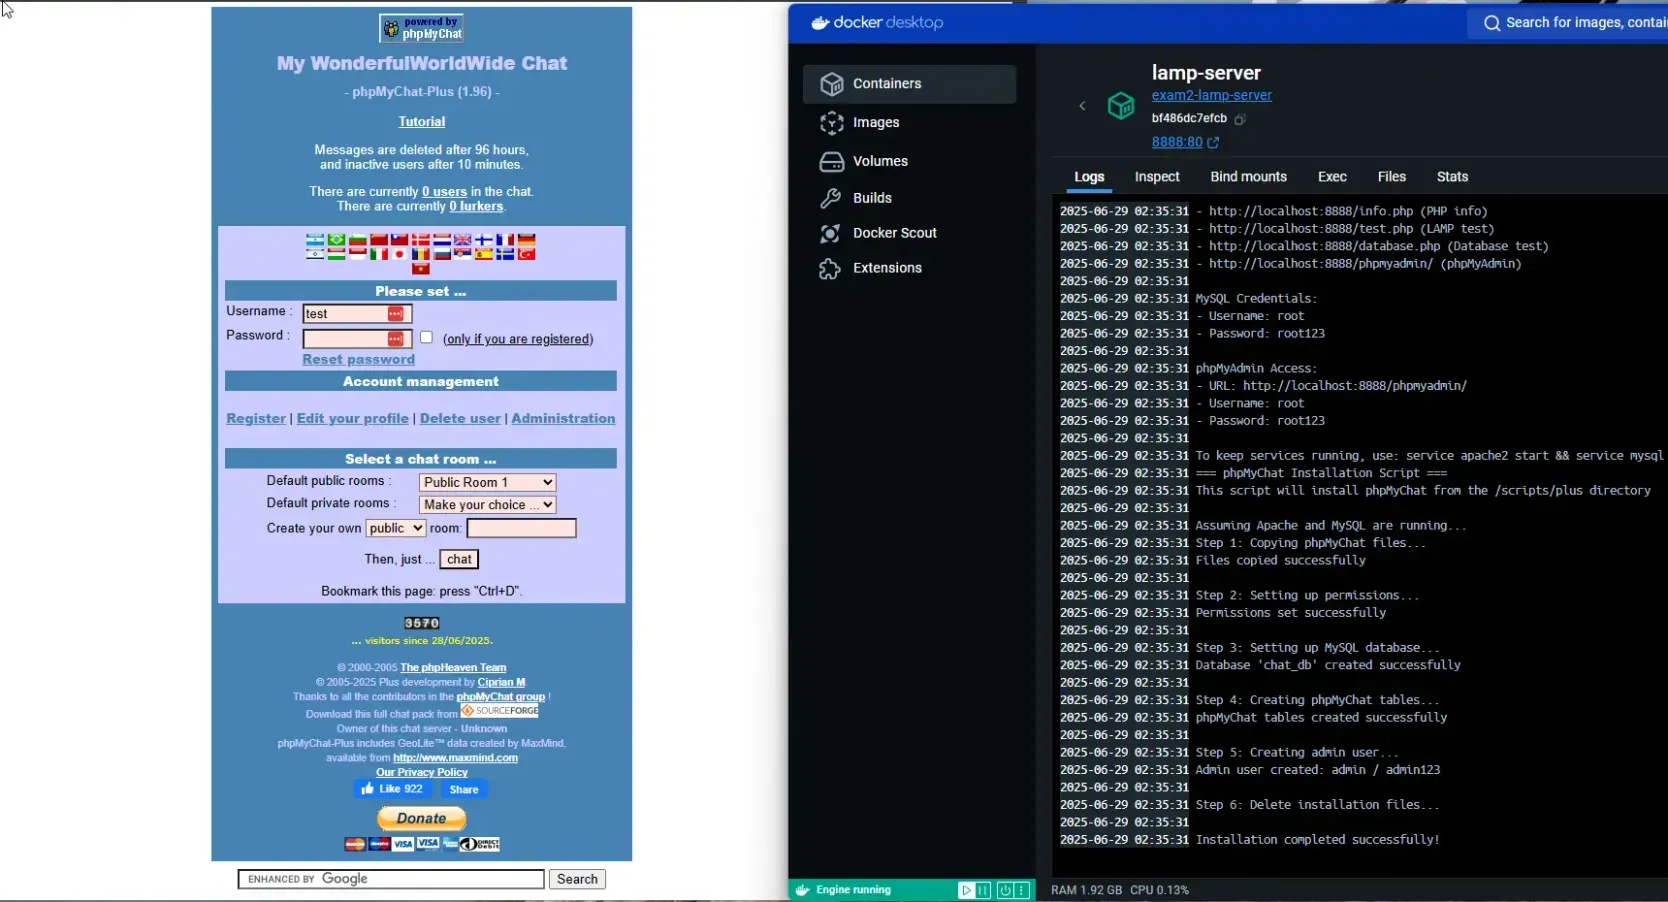Open the Containers section in the sidebar
This screenshot has width=1668, height=902.
pyautogui.click(x=886, y=83)
